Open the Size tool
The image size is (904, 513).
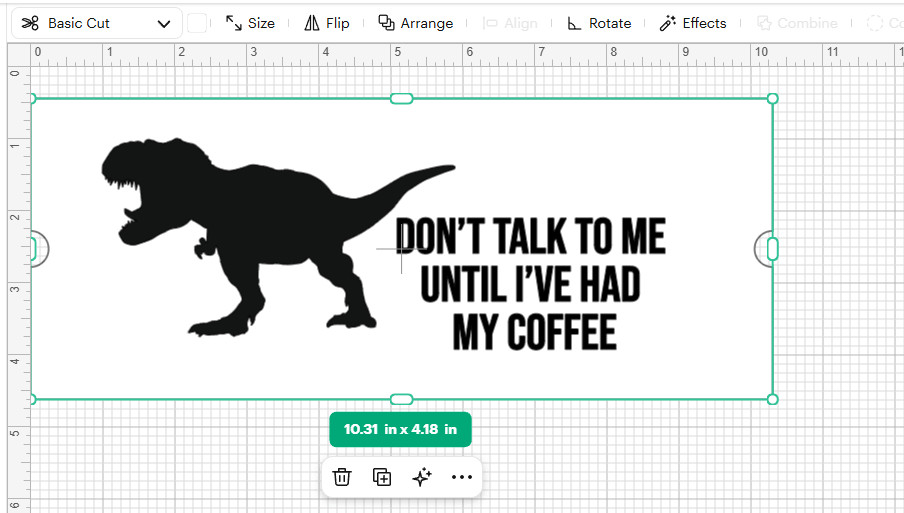250,23
